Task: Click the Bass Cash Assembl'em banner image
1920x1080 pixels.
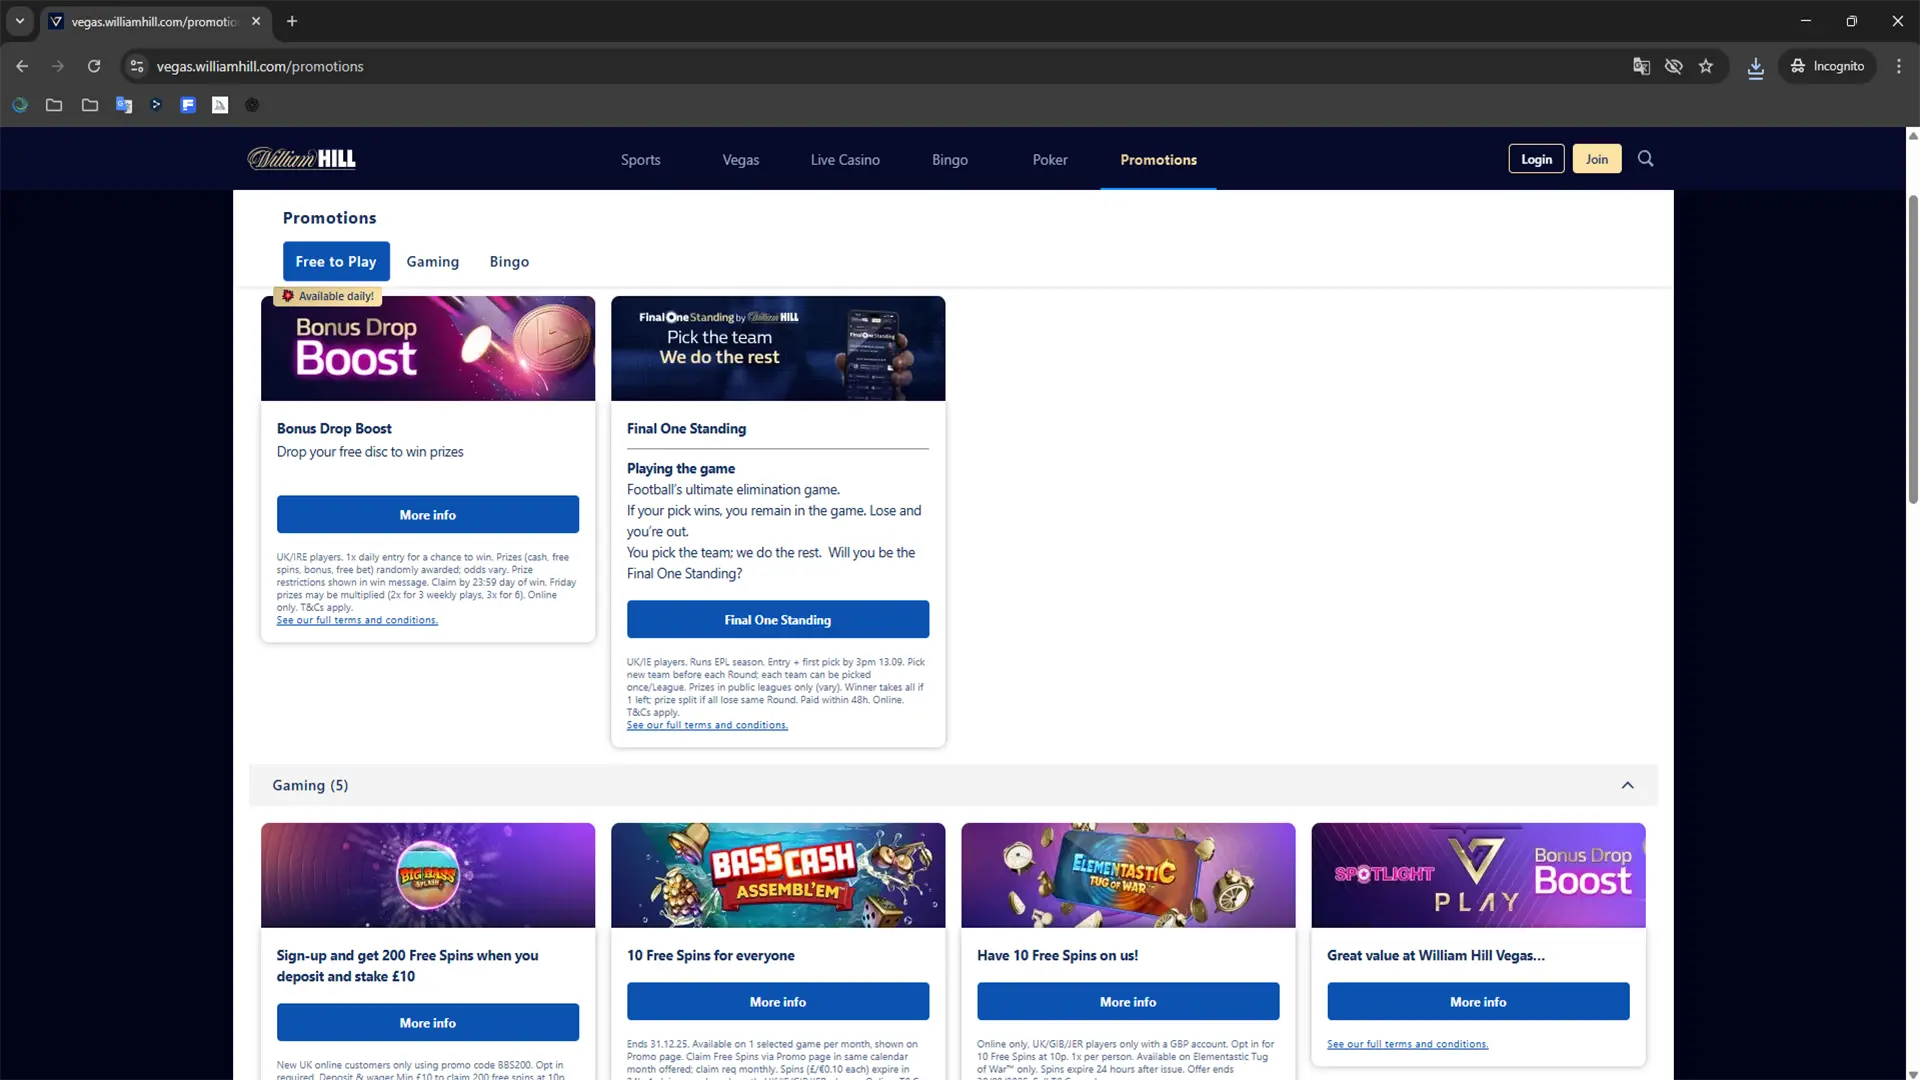Action: point(777,875)
